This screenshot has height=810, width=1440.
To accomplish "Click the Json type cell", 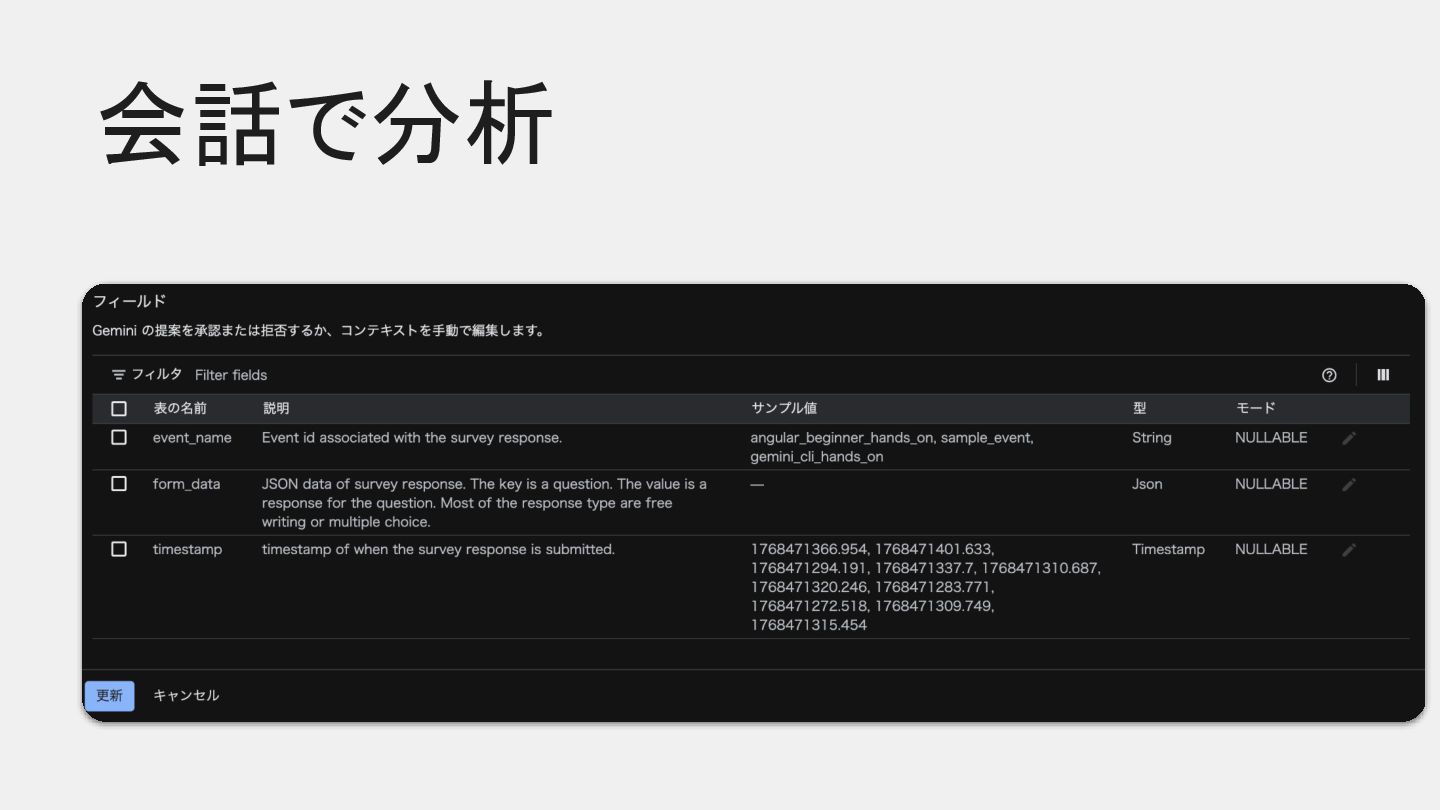I will click(x=1147, y=484).
